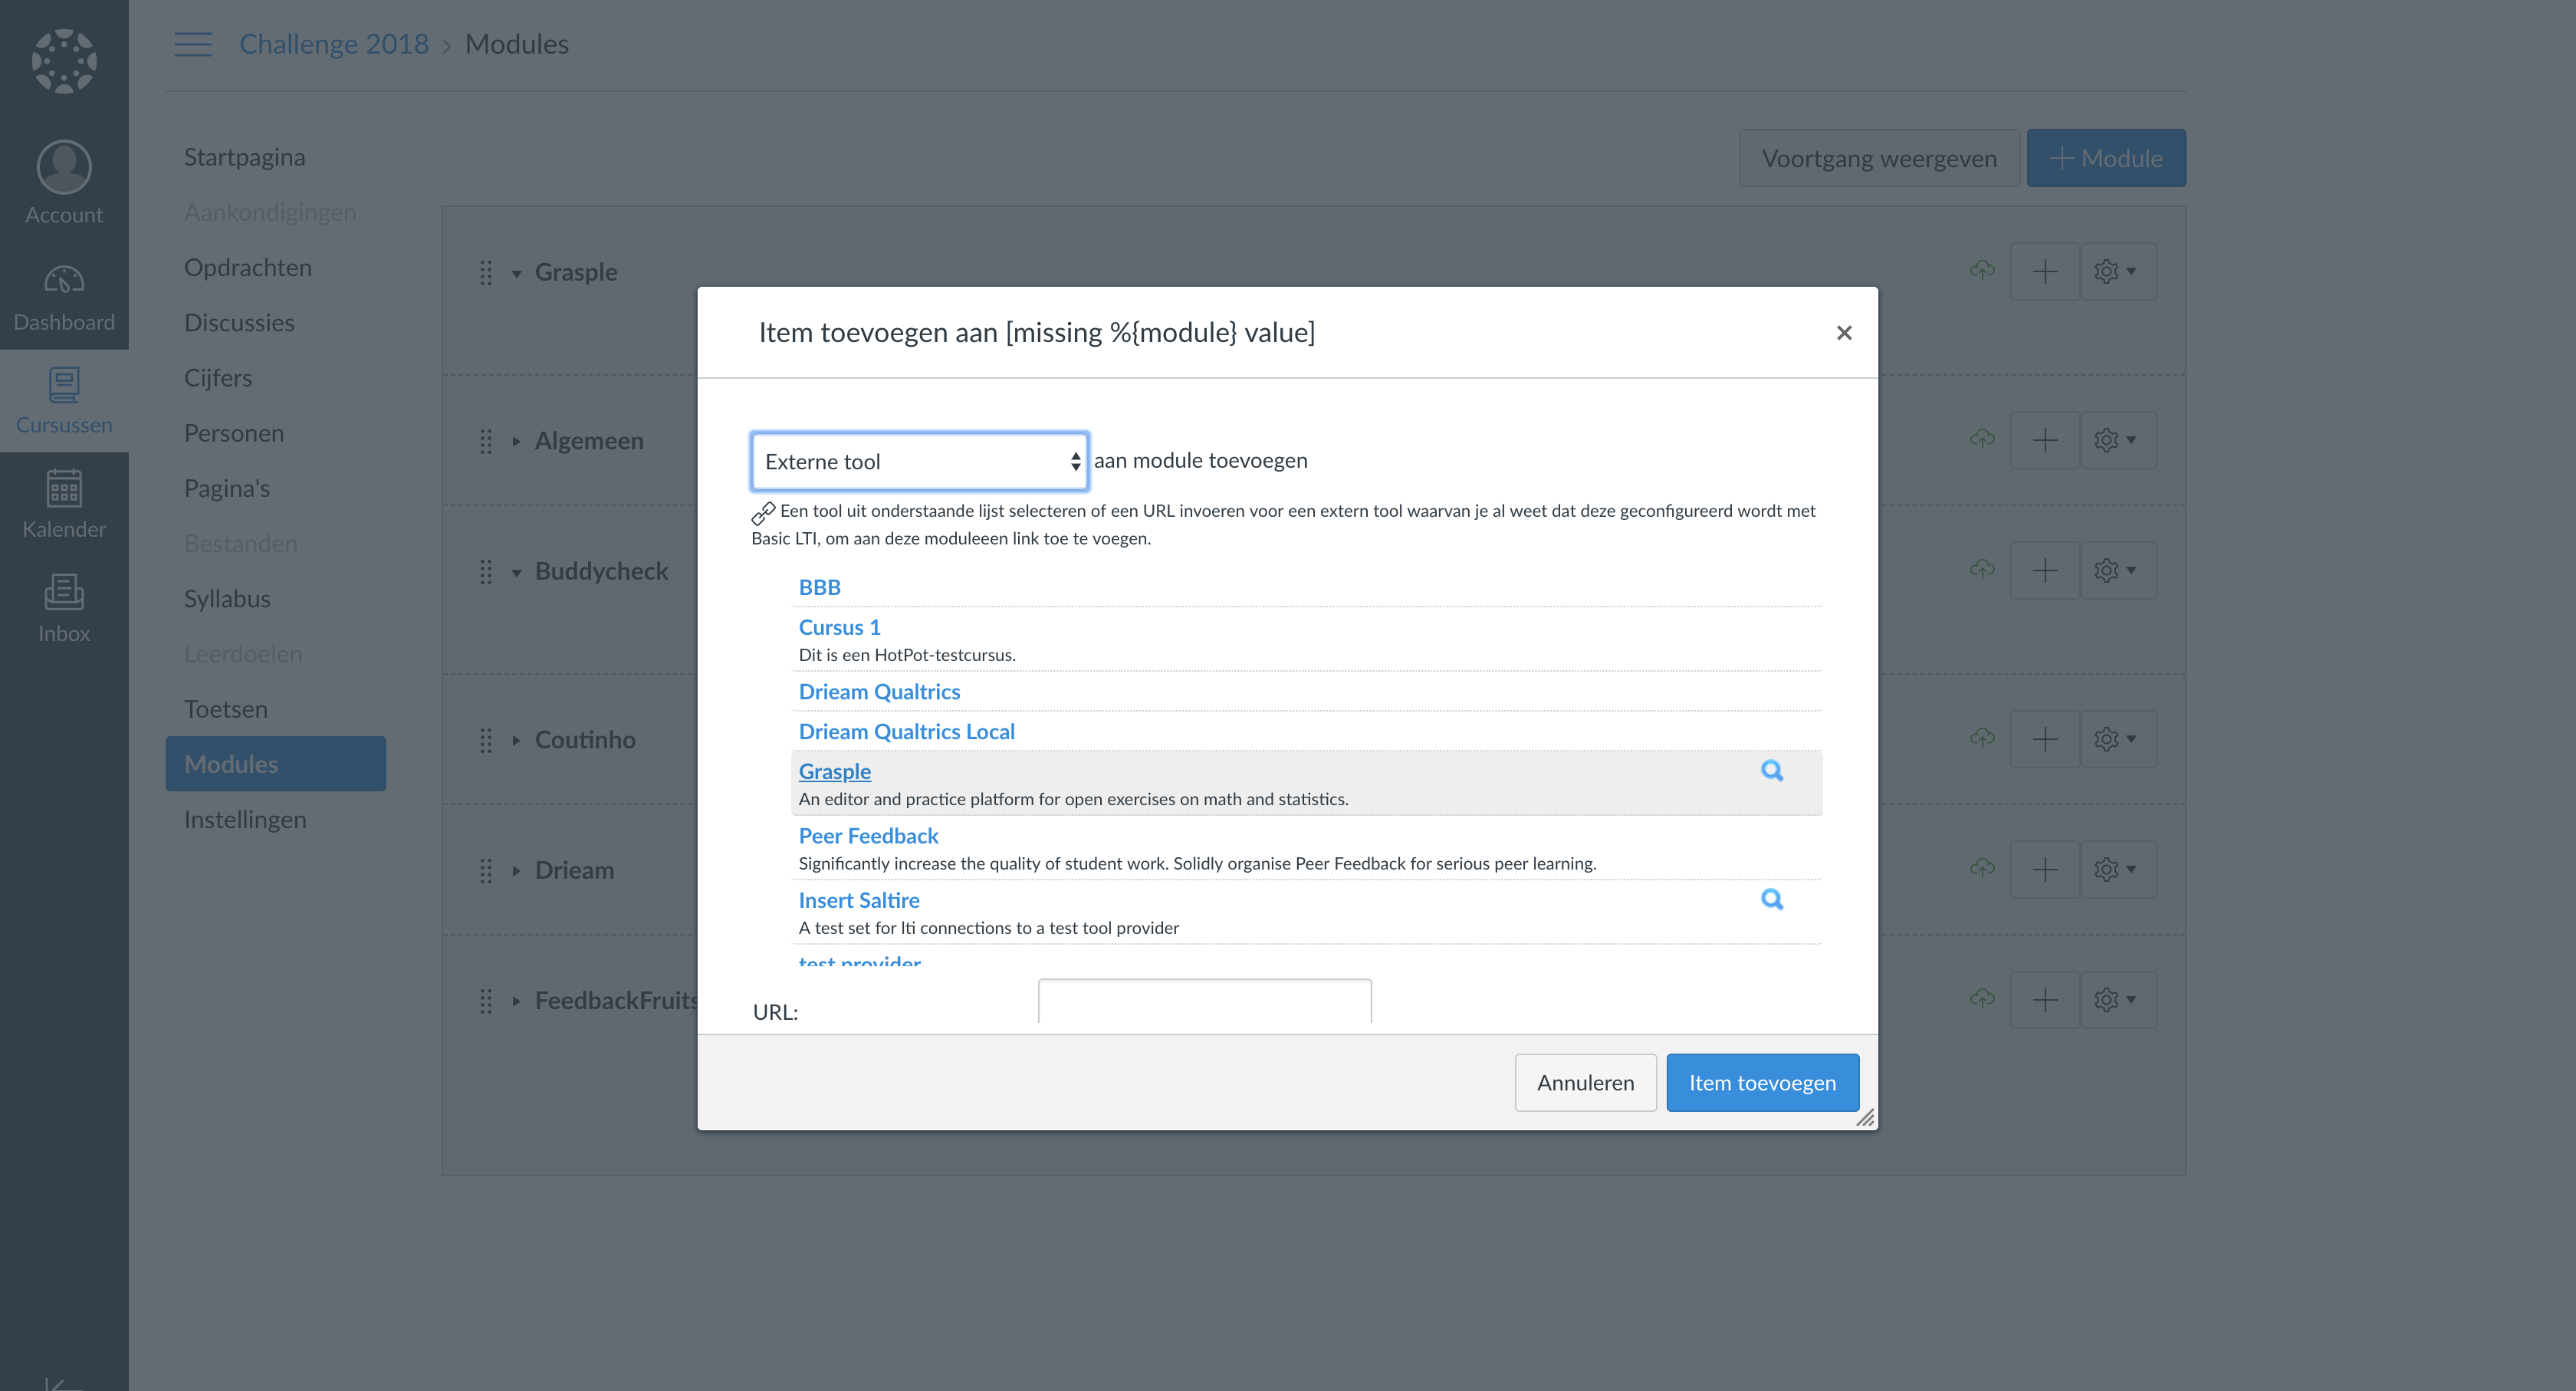Viewport: 2576px width, 1391px height.
Task: Open Syllabus in course navigation
Action: (227, 598)
